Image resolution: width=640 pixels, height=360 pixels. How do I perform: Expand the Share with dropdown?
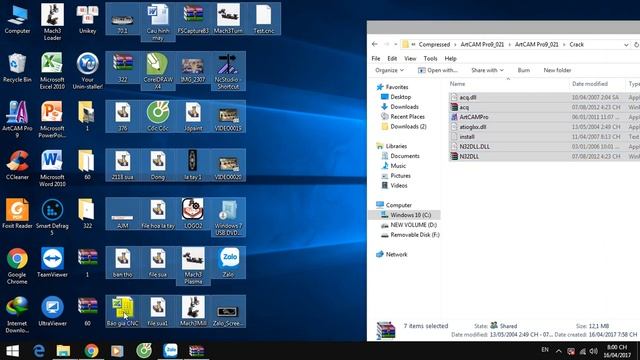tap(487, 70)
